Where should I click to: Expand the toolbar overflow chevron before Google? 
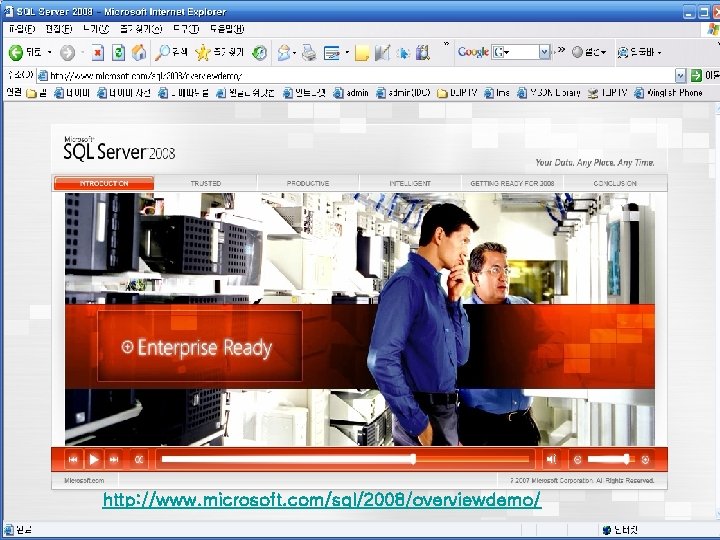(446, 44)
